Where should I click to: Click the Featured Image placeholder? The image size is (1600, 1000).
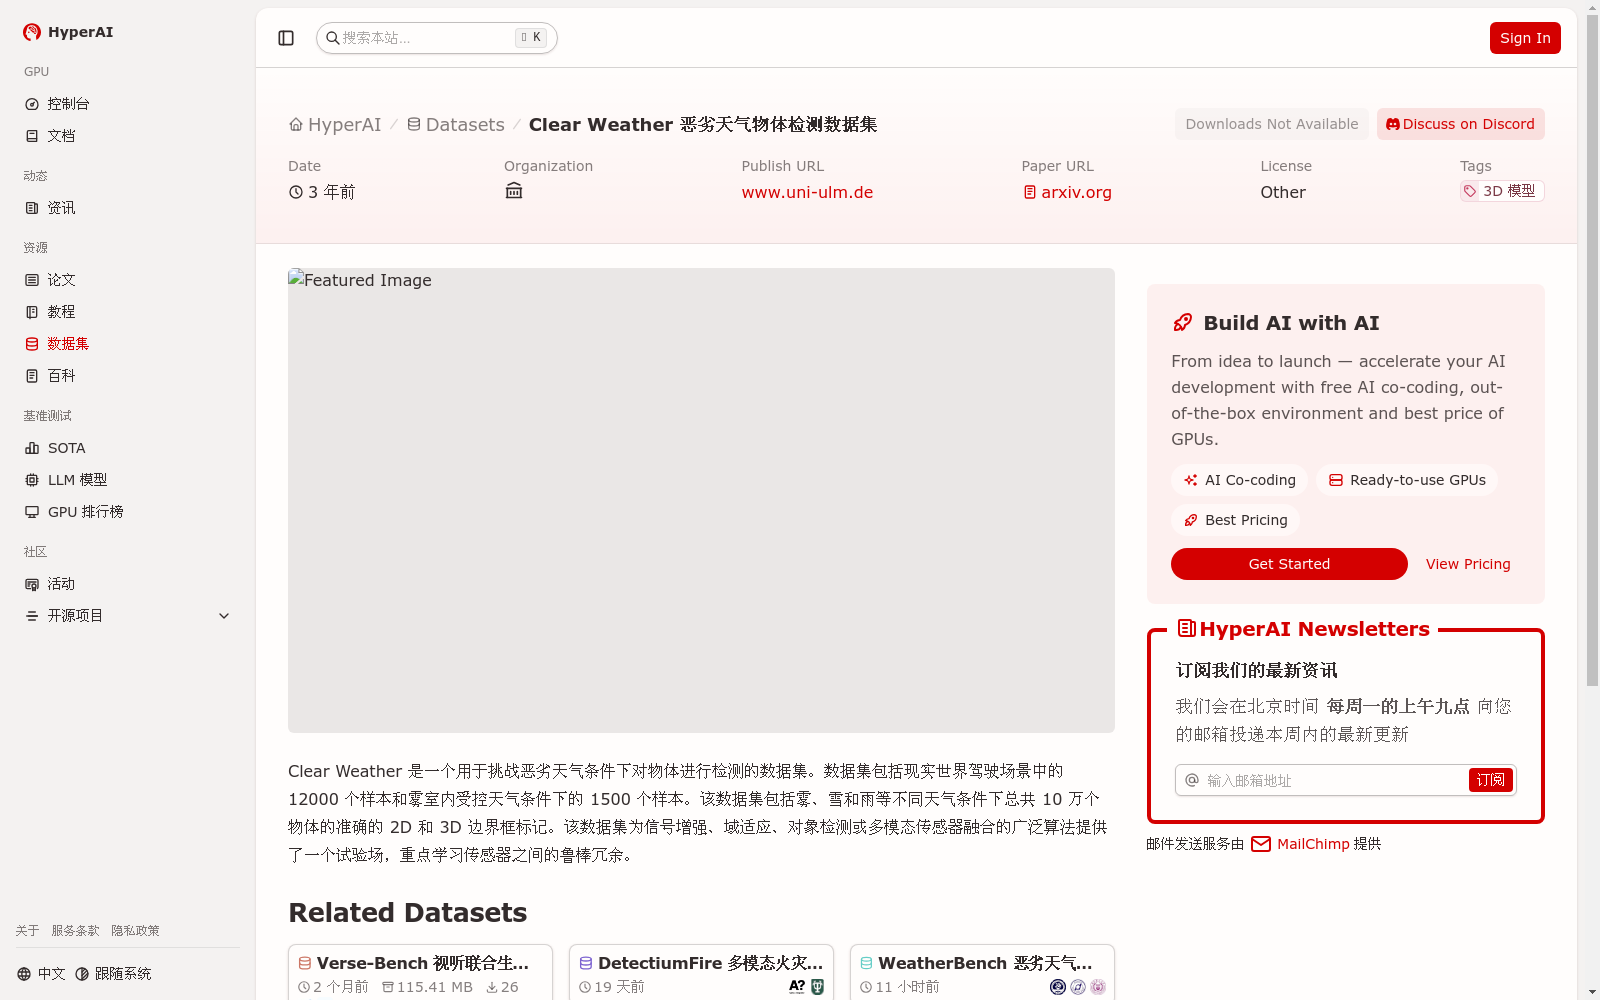click(701, 500)
